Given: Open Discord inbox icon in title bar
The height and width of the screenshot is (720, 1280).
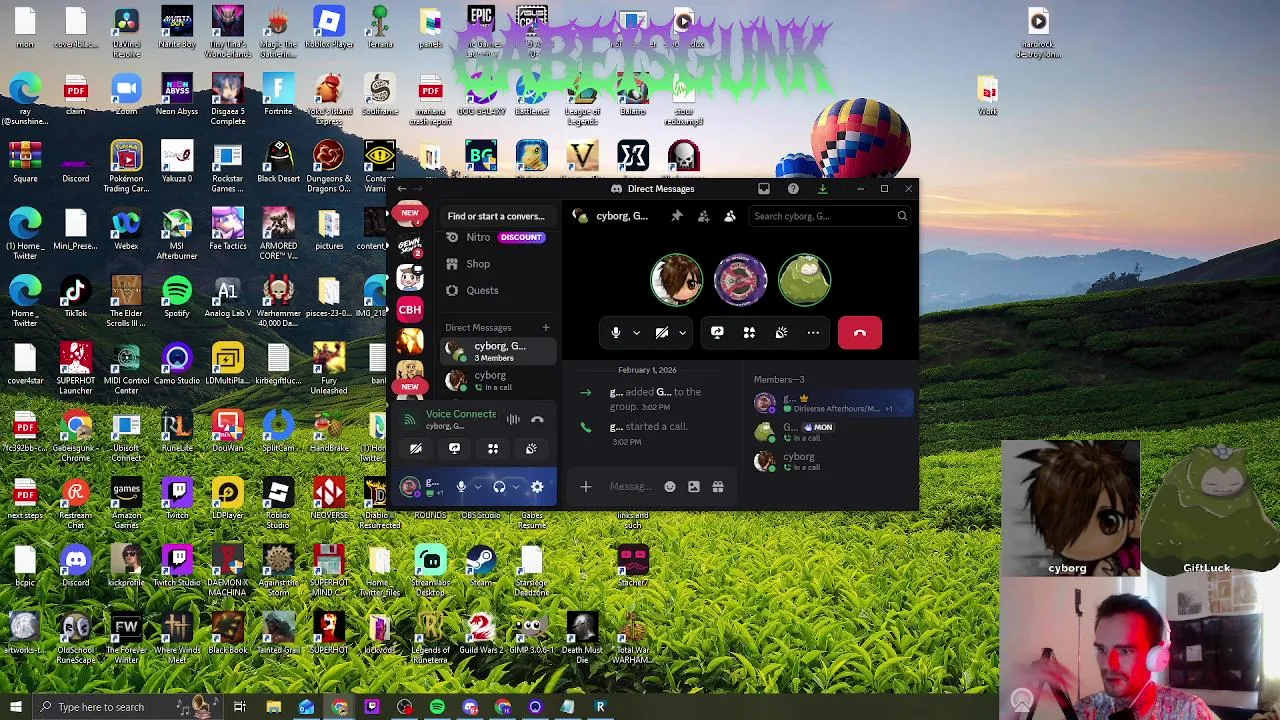Looking at the screenshot, I should [x=764, y=189].
